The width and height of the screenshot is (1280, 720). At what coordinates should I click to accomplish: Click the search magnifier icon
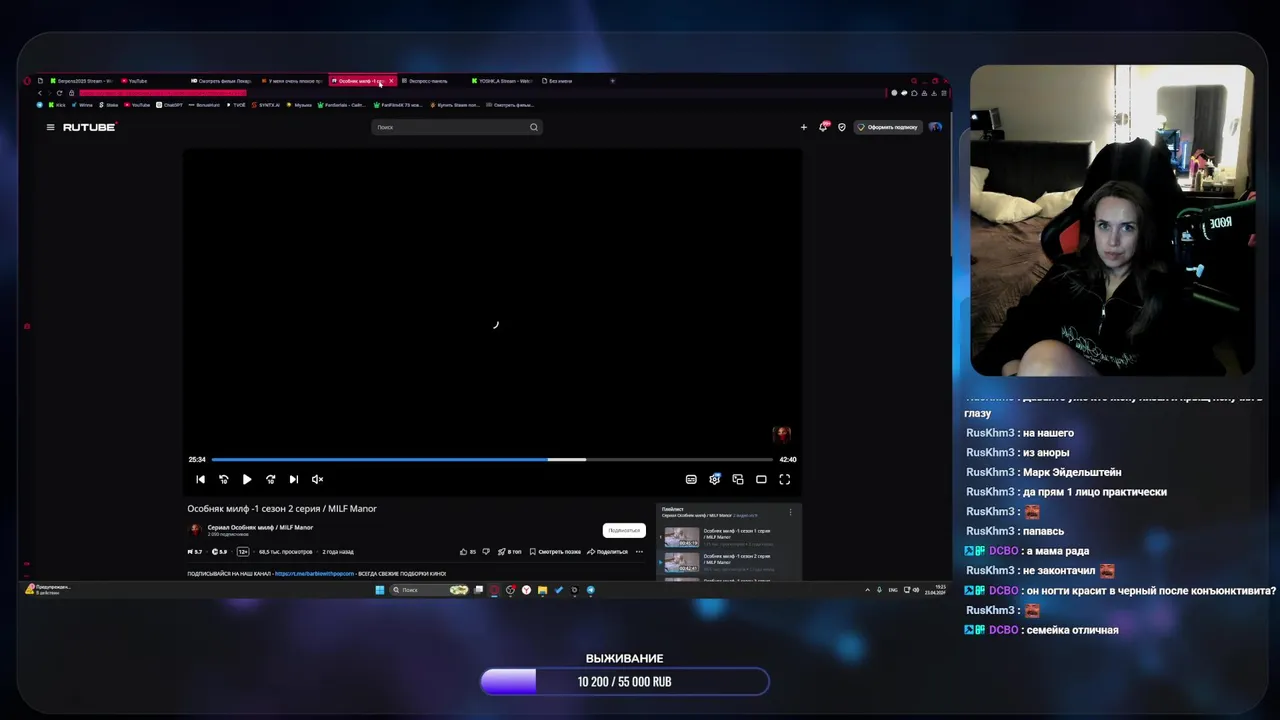coord(534,127)
